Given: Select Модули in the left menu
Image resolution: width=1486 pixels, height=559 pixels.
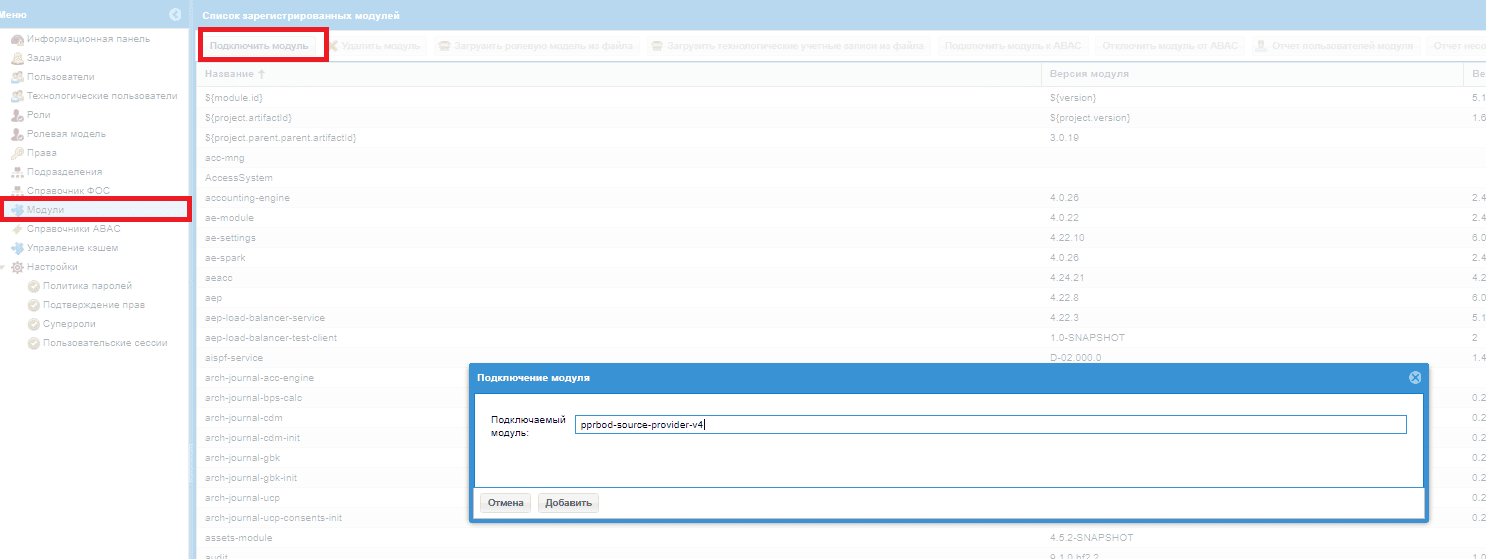Looking at the screenshot, I should click(45, 210).
